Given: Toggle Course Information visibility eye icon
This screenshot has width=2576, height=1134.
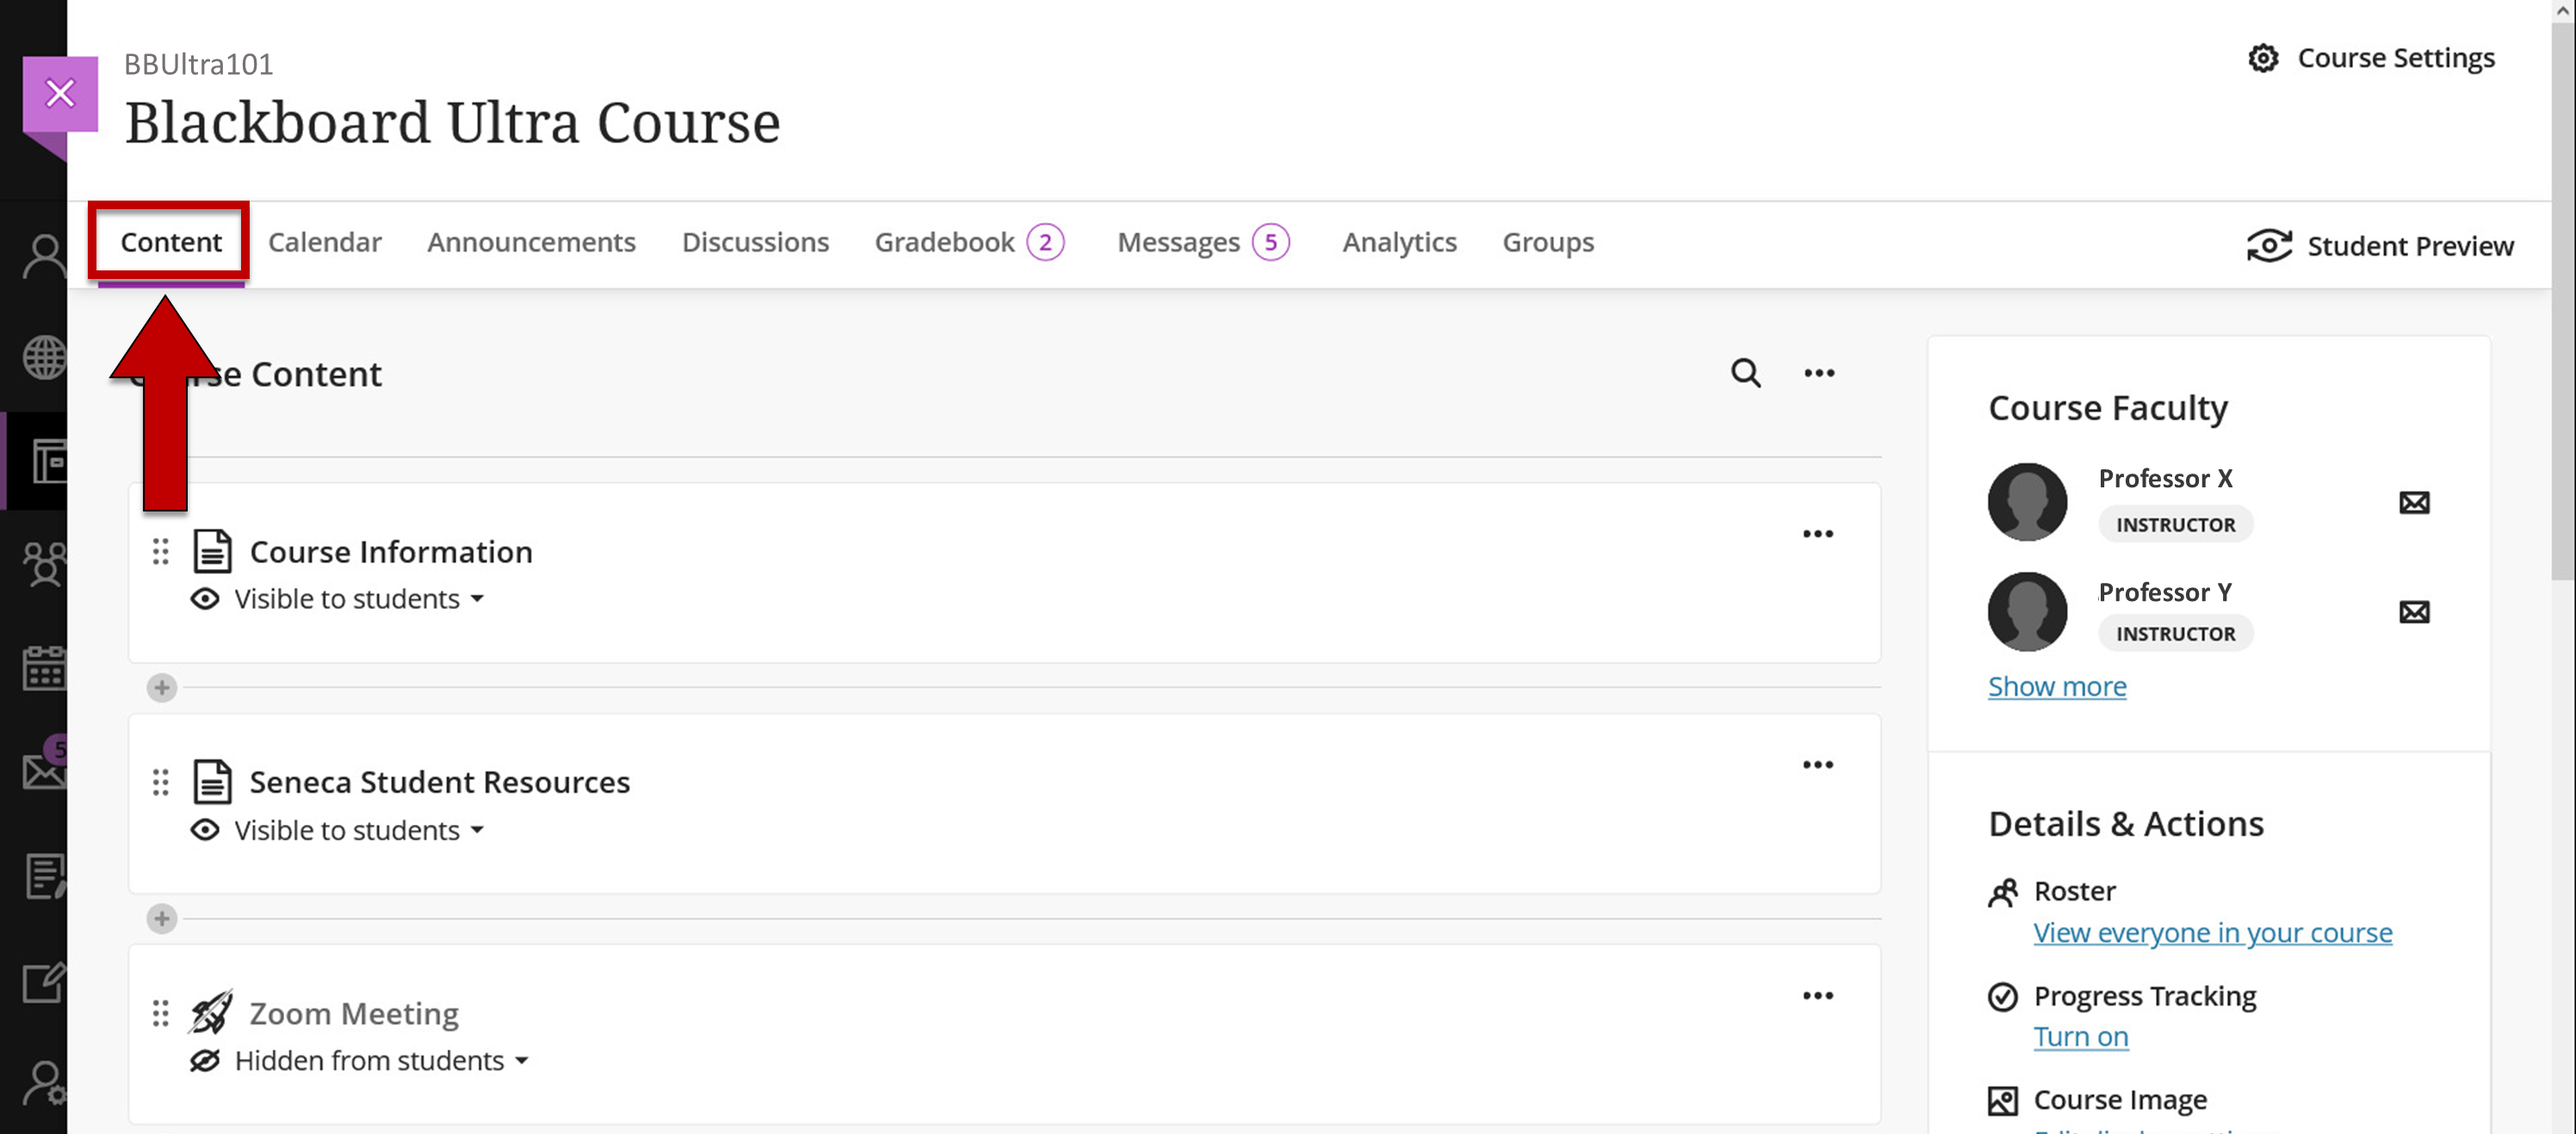Looking at the screenshot, I should 205,599.
